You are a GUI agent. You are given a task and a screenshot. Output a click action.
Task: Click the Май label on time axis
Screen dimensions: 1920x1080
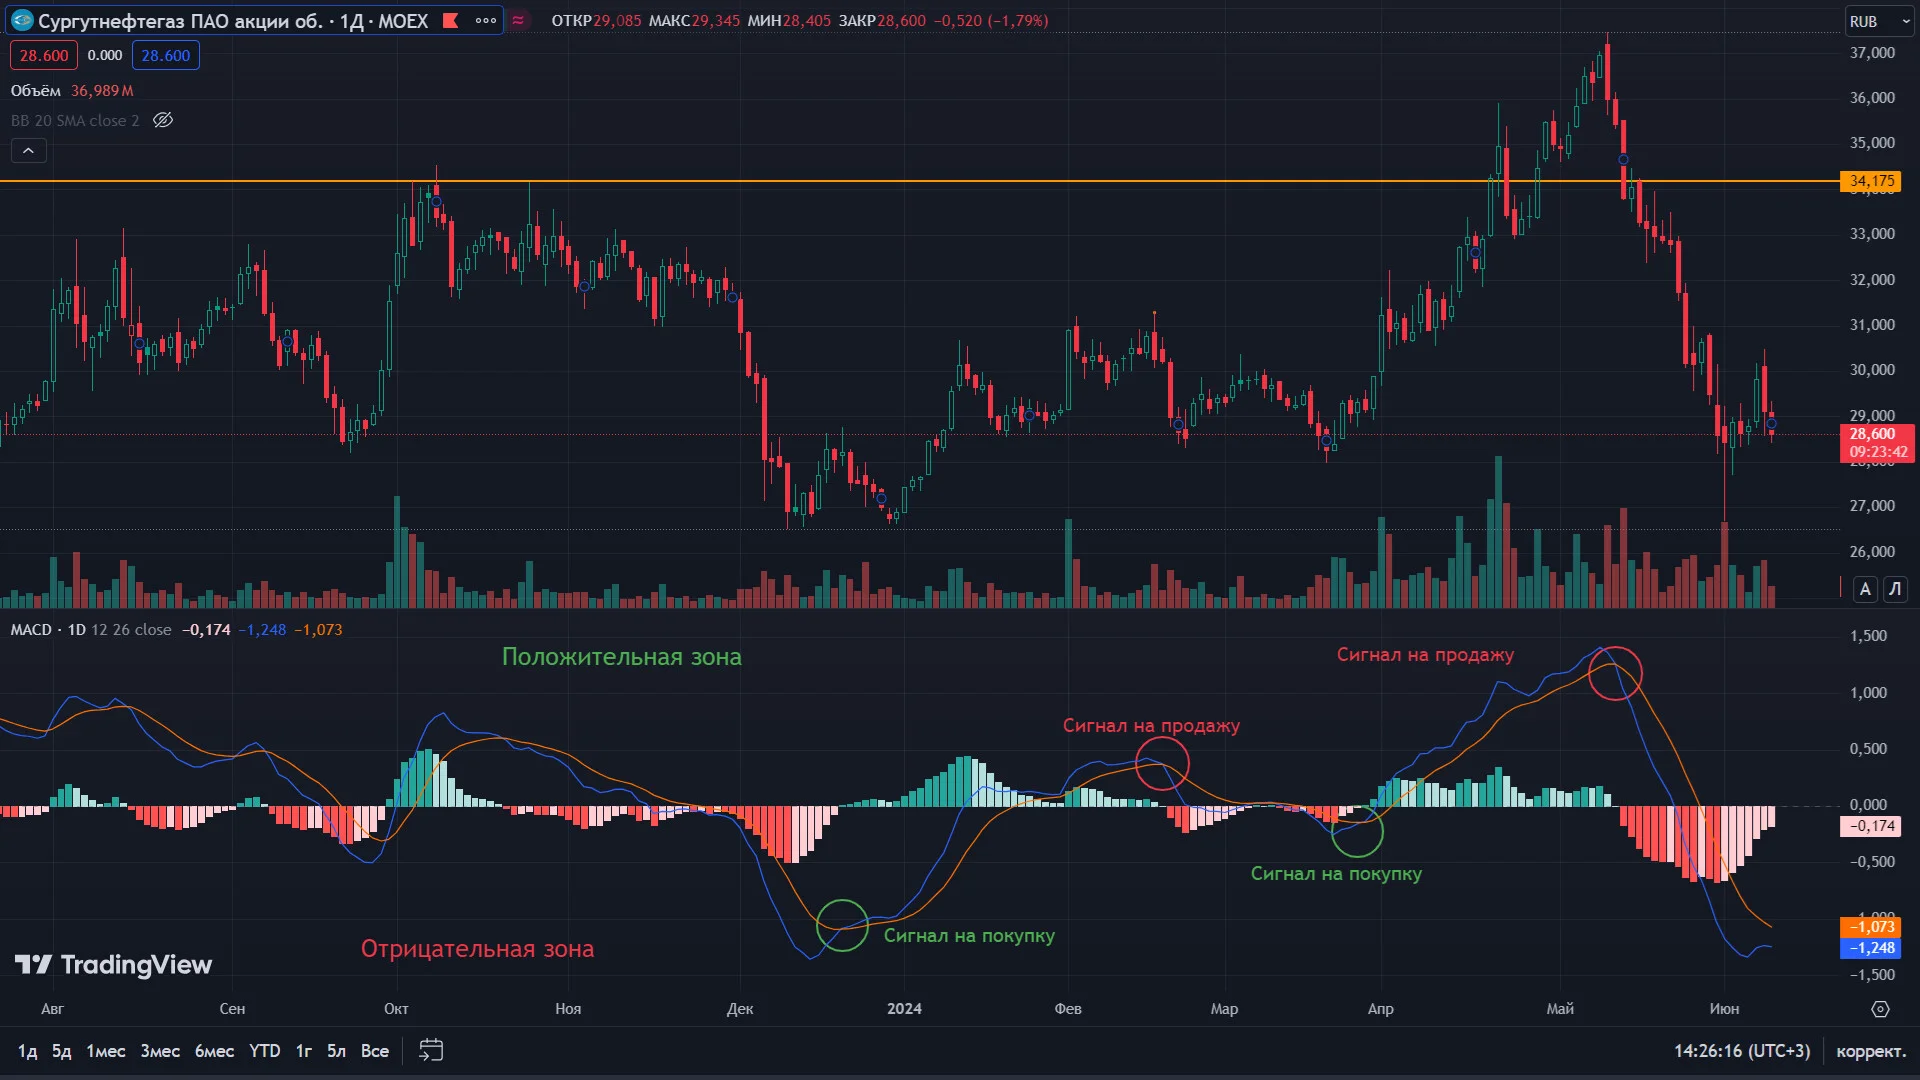tap(1560, 1009)
